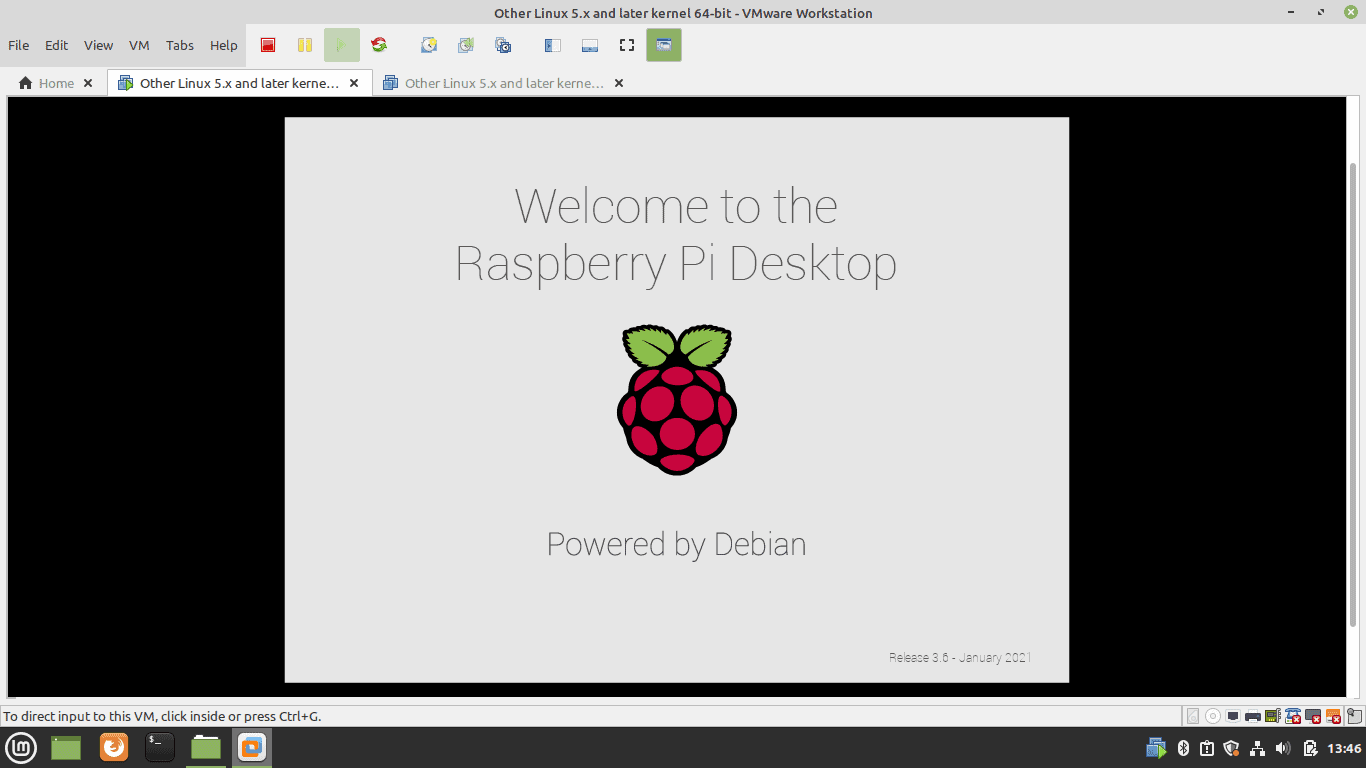Restart the guest with the reset icon
Viewport: 1366px width, 768px height.
(379, 45)
